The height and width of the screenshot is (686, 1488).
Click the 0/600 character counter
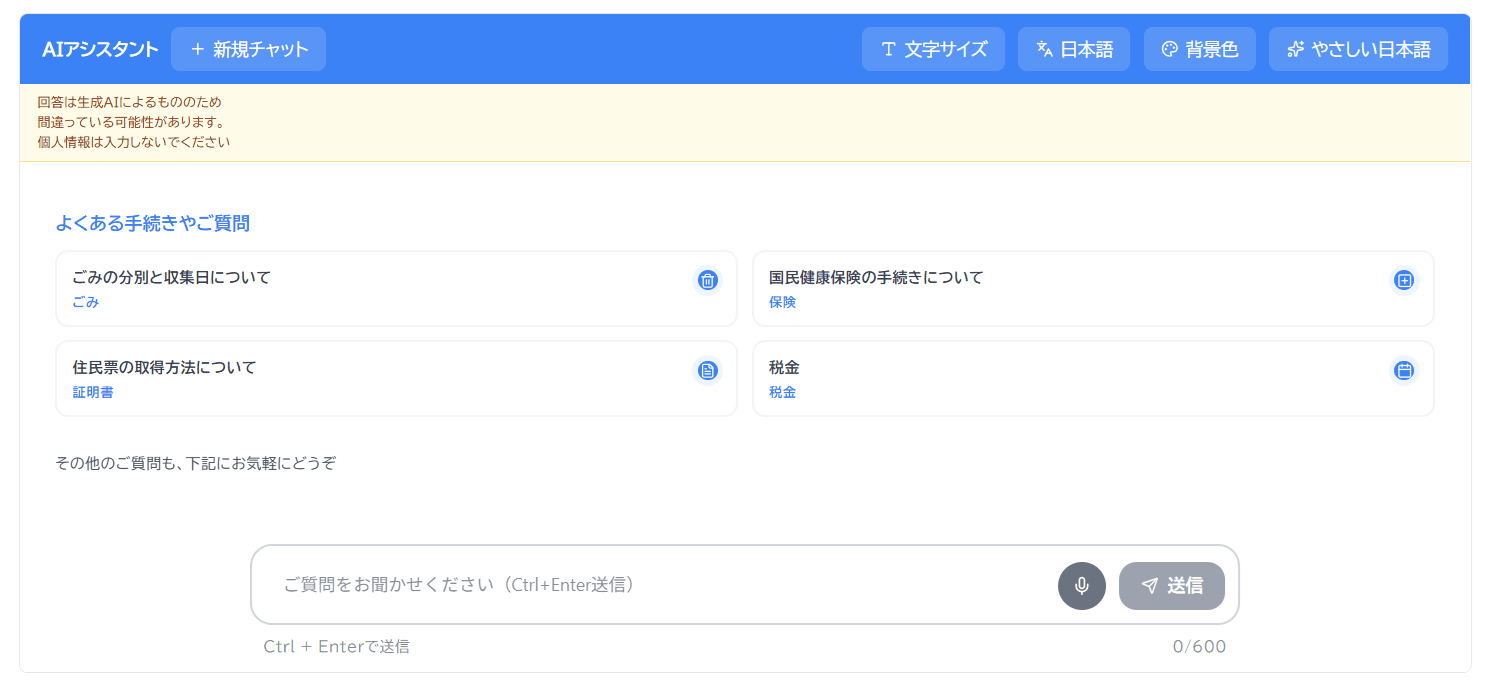[1199, 647]
